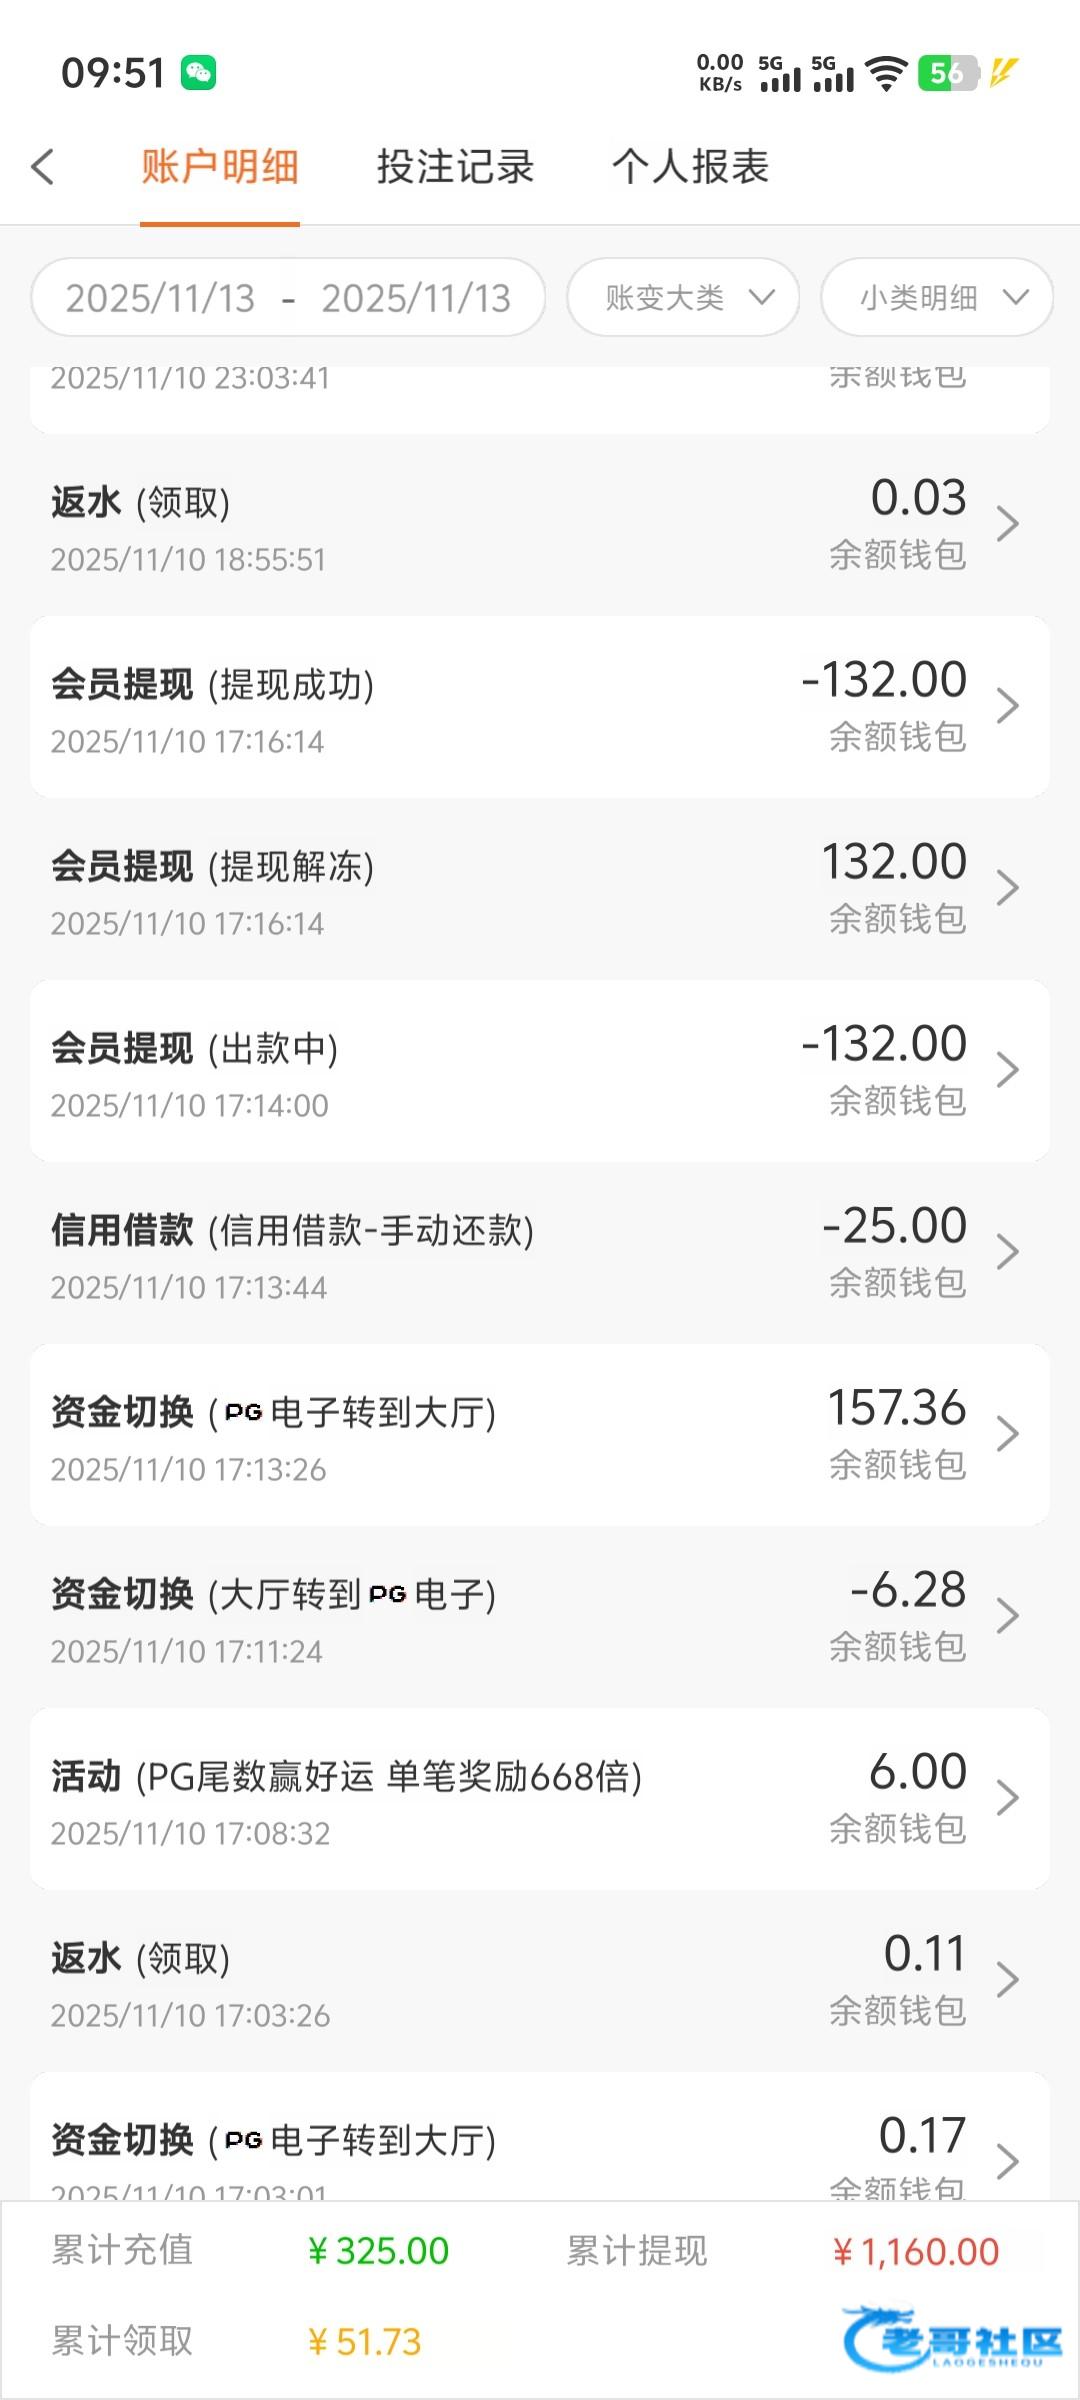Expand the 账变大类 dropdown
This screenshot has height=2400, width=1080.
(x=683, y=297)
